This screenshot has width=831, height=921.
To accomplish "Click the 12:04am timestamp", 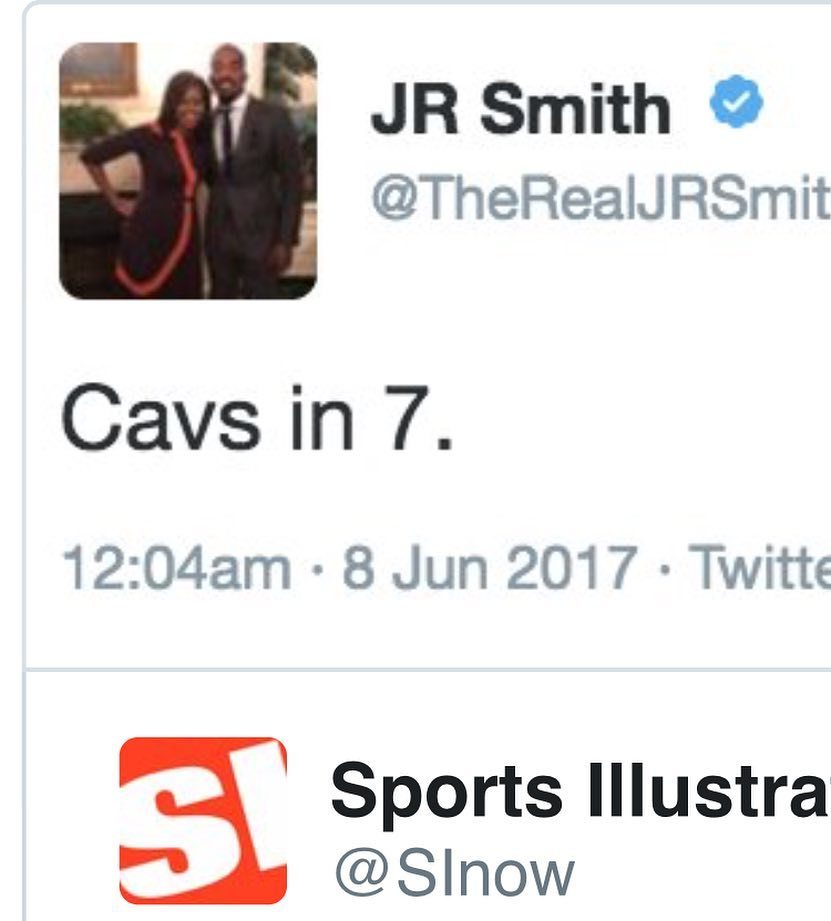I will click(x=177, y=567).
